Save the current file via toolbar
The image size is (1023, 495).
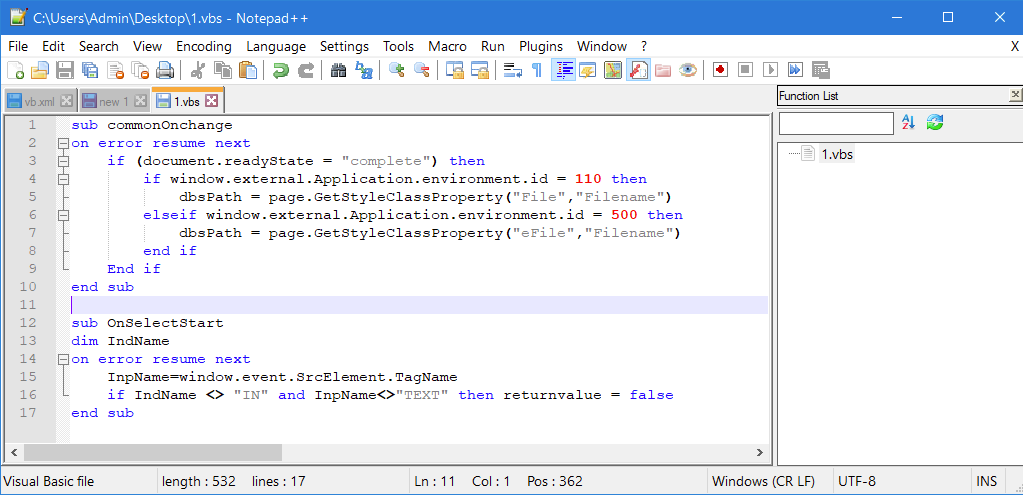(65, 70)
